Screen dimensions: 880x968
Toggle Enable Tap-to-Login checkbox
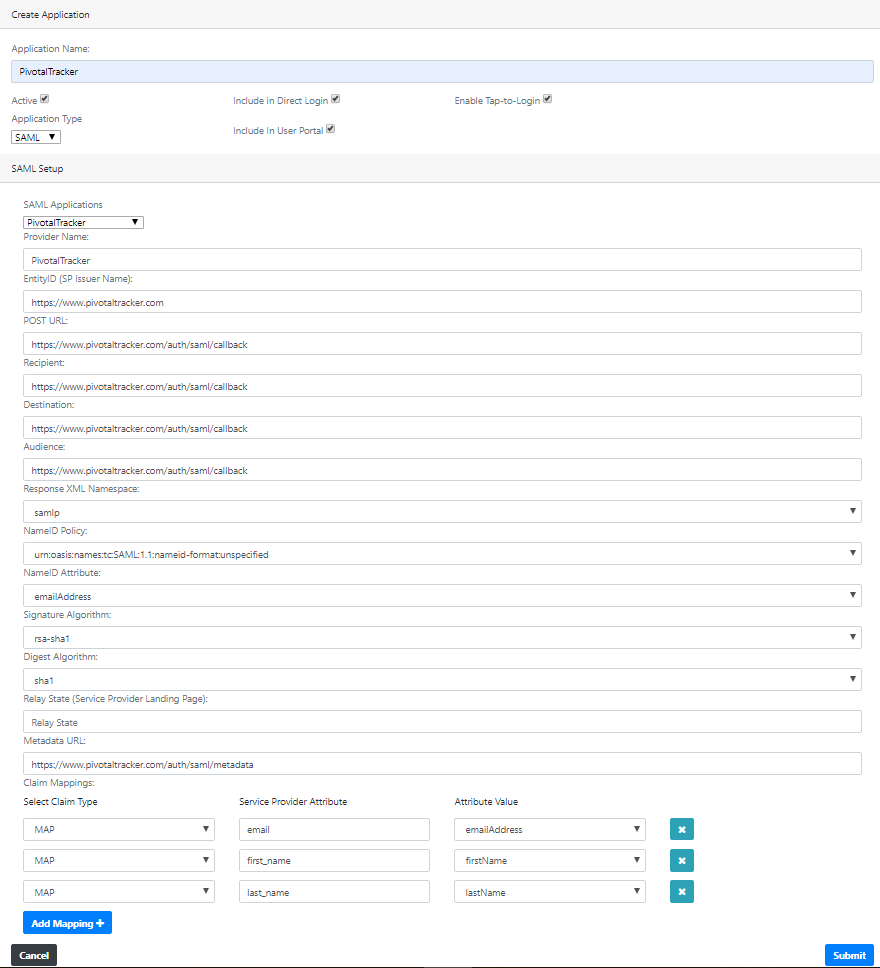[547, 99]
